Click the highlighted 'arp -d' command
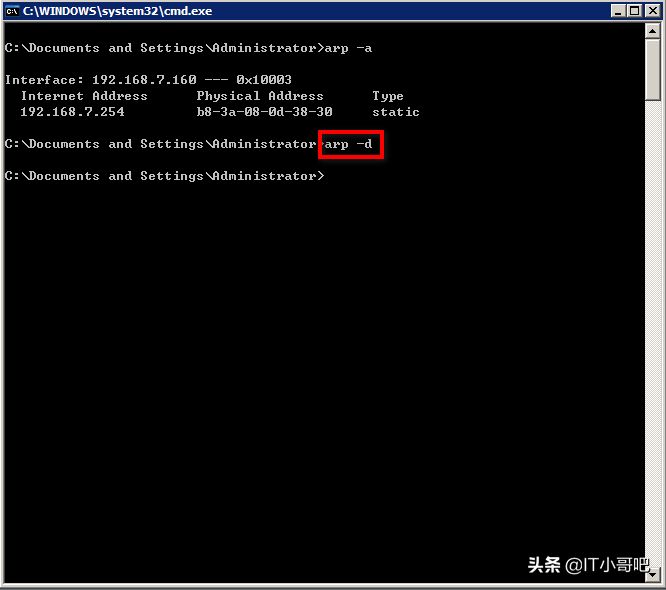666x590 pixels. coord(350,144)
